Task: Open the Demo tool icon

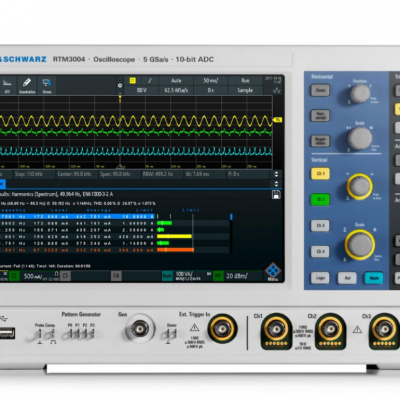Action: coord(47,85)
